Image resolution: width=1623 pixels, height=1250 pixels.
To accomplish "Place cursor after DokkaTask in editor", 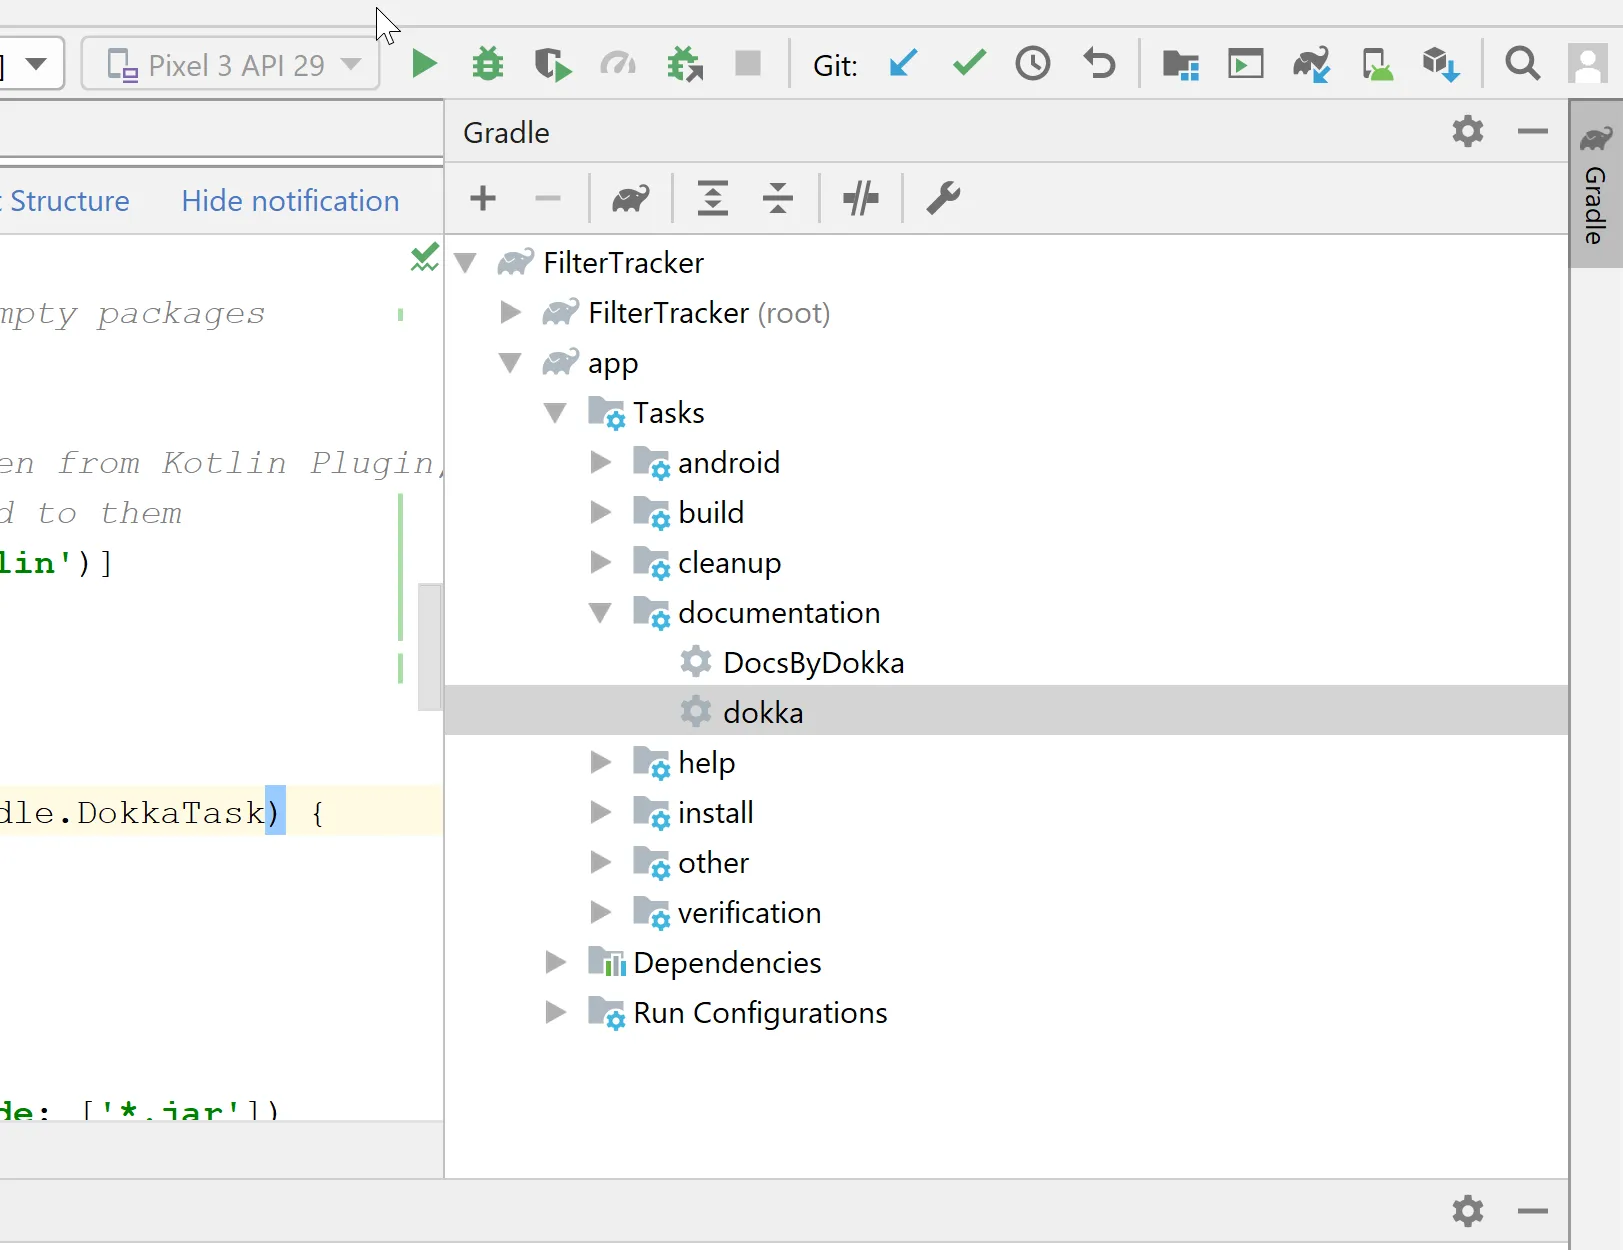I will click(265, 812).
